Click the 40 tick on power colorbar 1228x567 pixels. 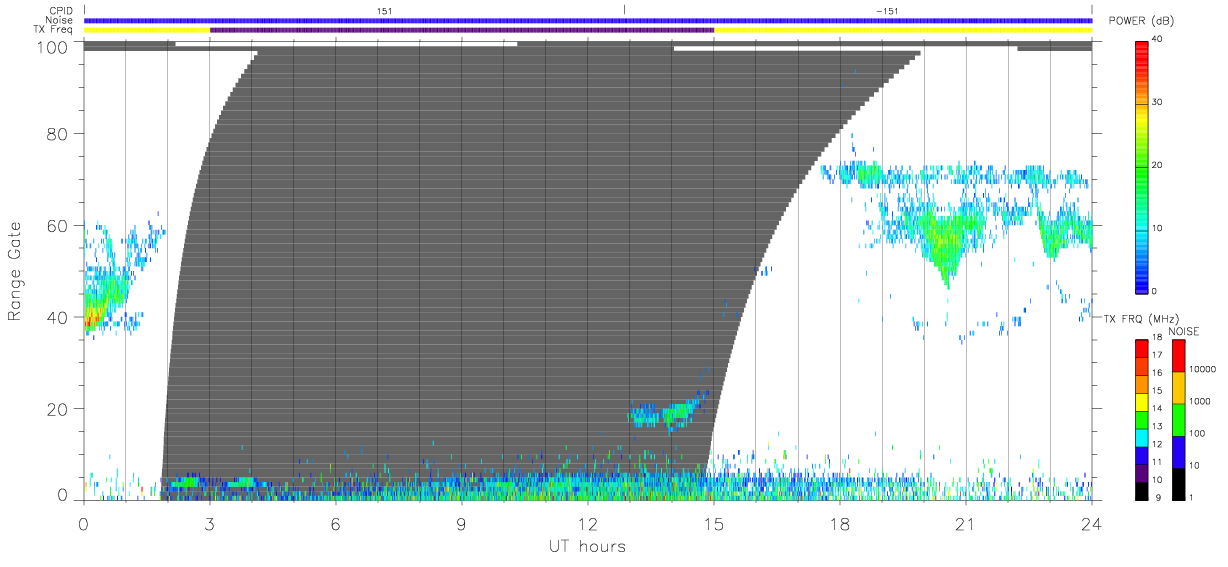[x=1157, y=39]
